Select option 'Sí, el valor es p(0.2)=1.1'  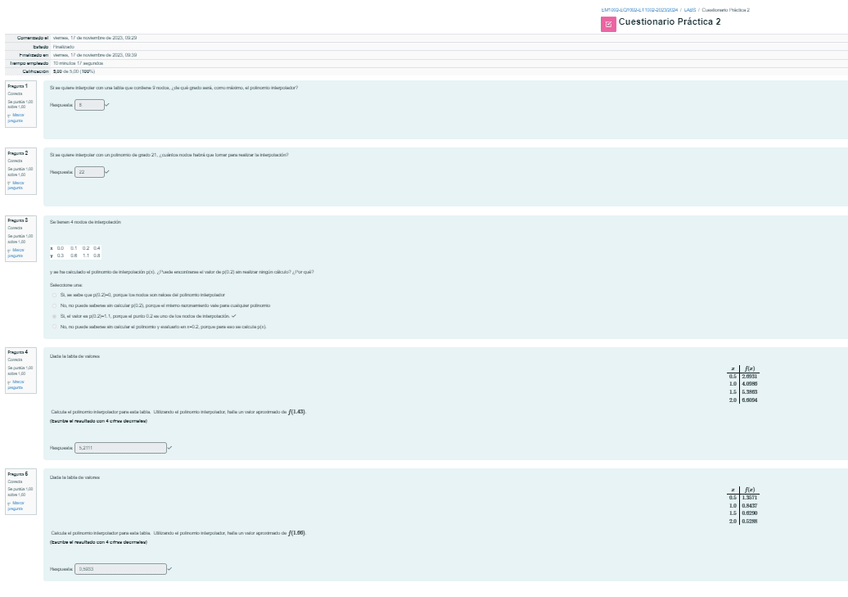pyautogui.click(x=55, y=316)
